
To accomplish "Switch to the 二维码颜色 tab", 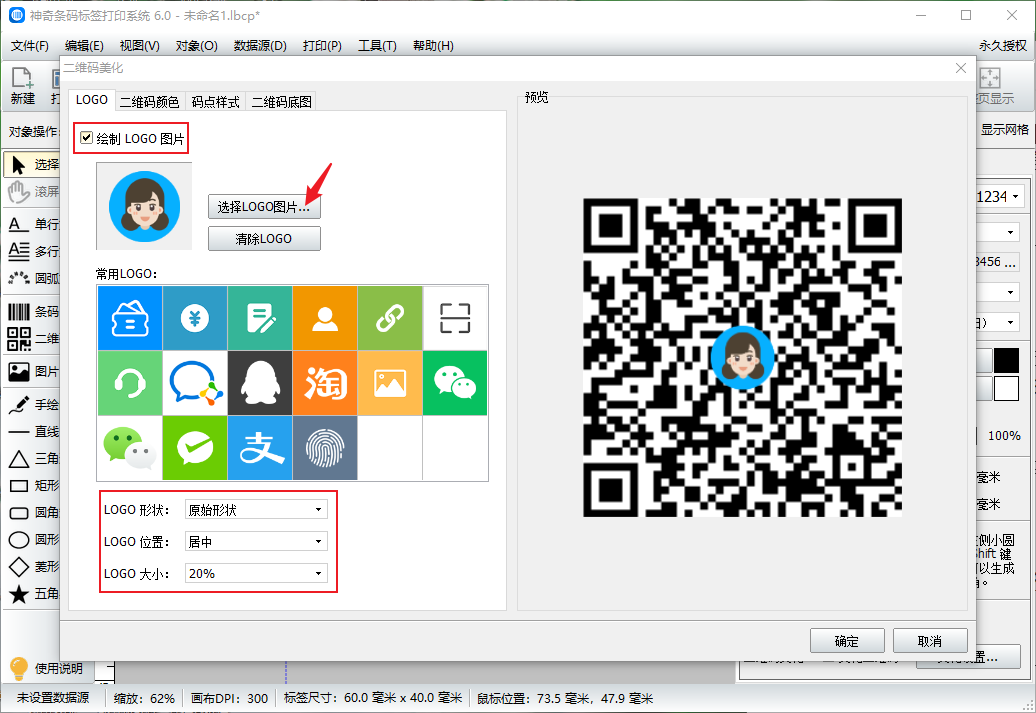I will point(149,102).
